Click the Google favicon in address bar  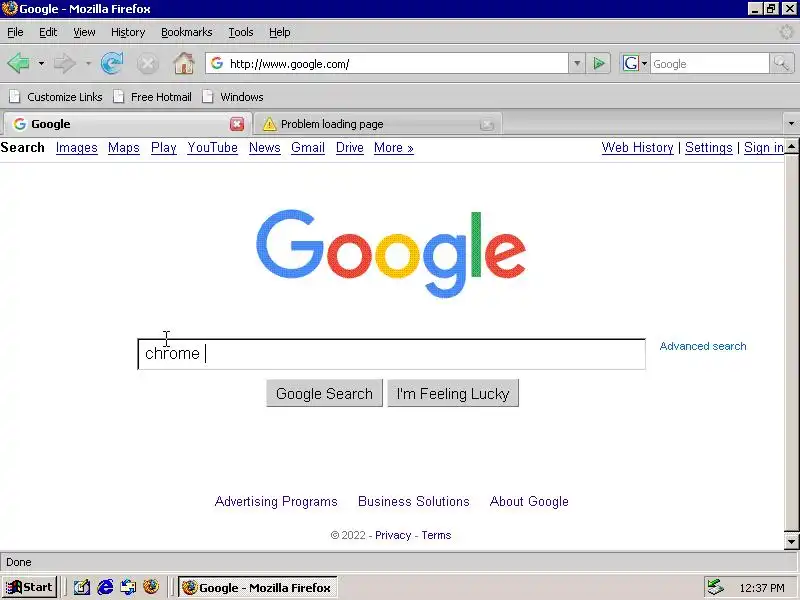click(x=217, y=63)
